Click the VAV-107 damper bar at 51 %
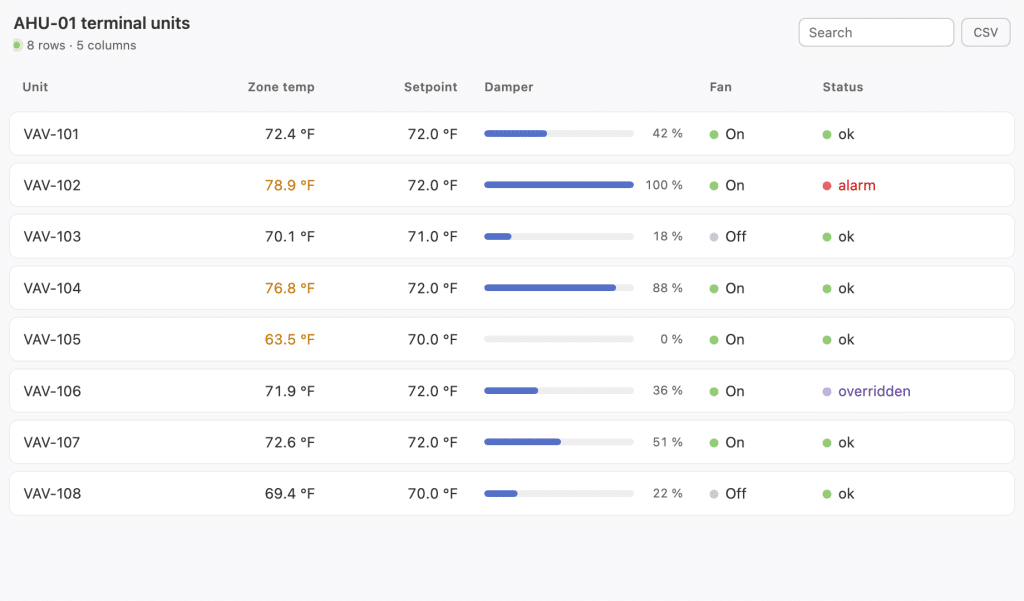This screenshot has width=1024, height=601. tap(559, 442)
